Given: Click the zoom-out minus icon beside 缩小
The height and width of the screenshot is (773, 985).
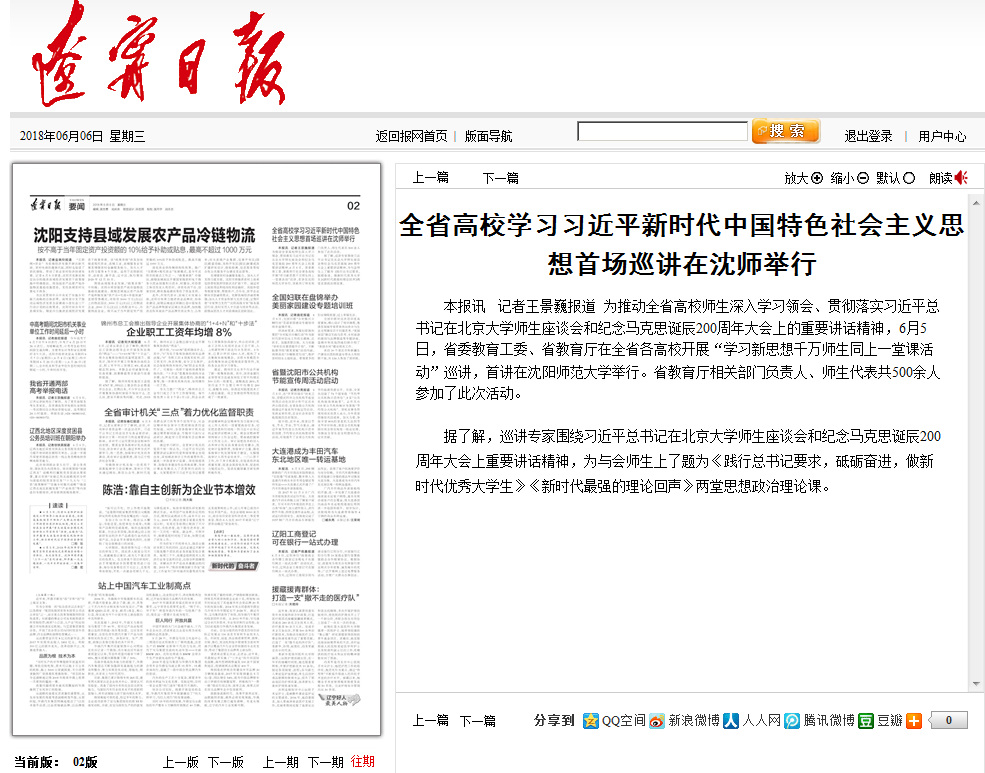Looking at the screenshot, I should click(863, 178).
